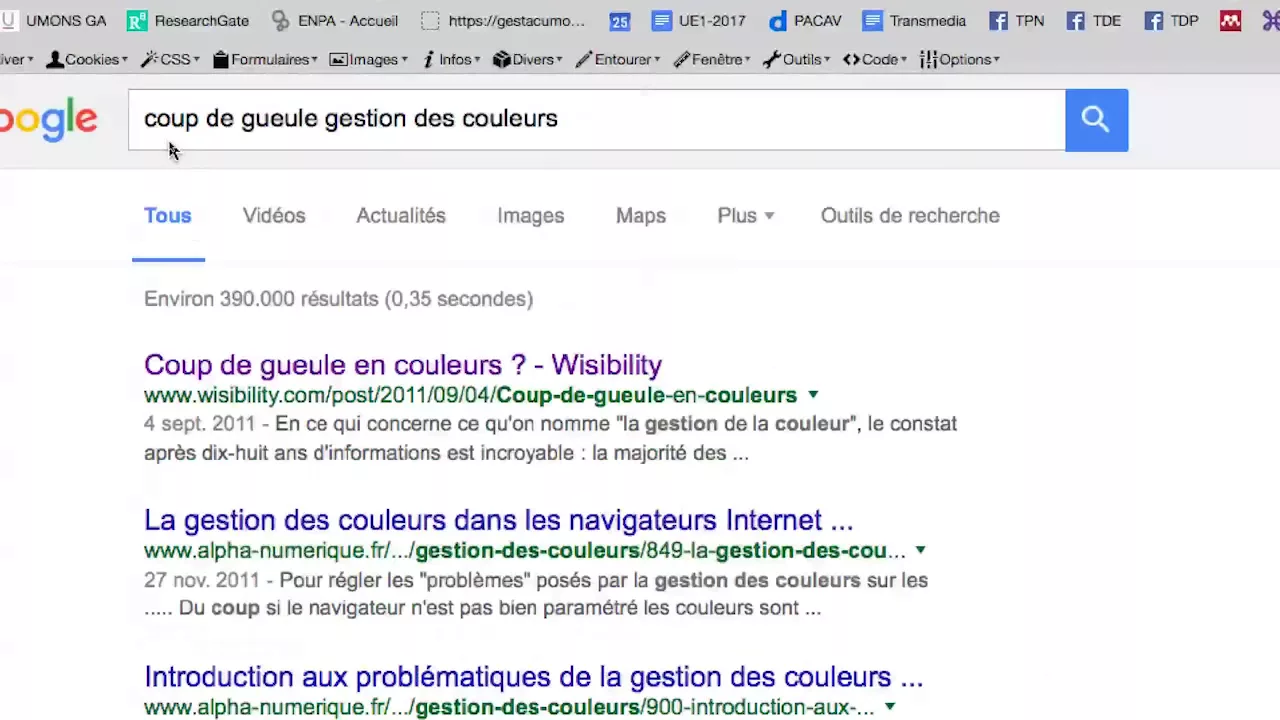
Task: Open the TDE Facebook bookmark
Action: 1094,20
